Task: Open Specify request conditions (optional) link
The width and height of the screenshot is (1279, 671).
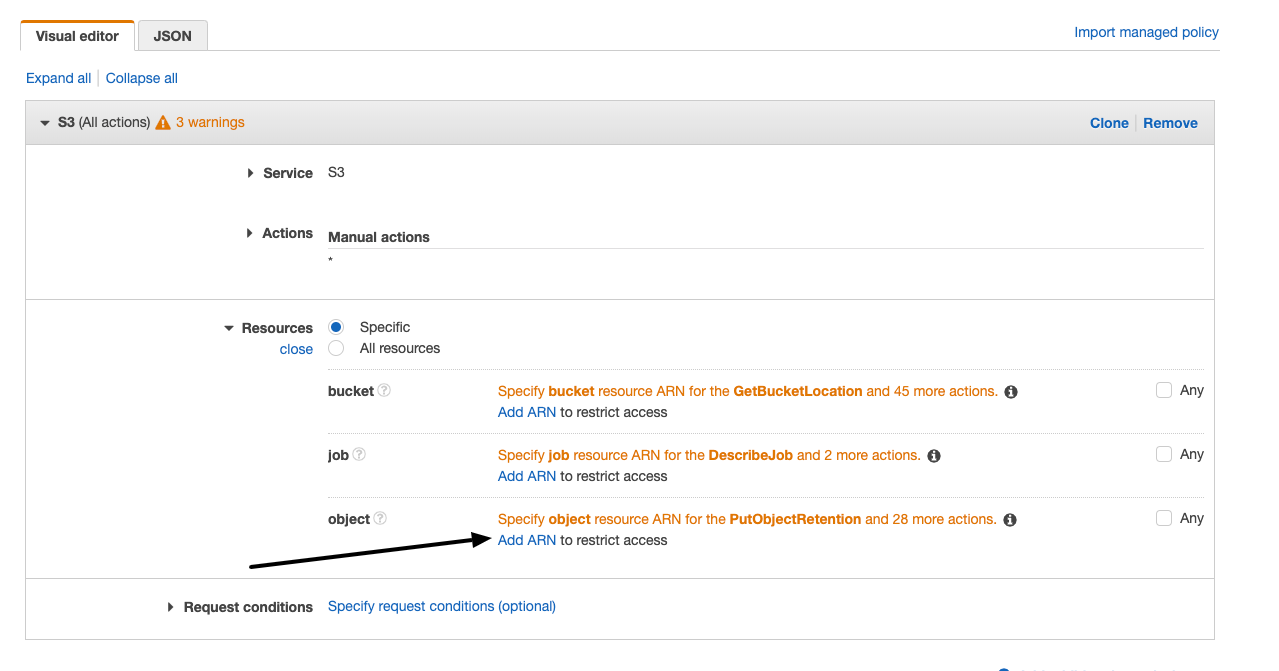Action: [442, 606]
